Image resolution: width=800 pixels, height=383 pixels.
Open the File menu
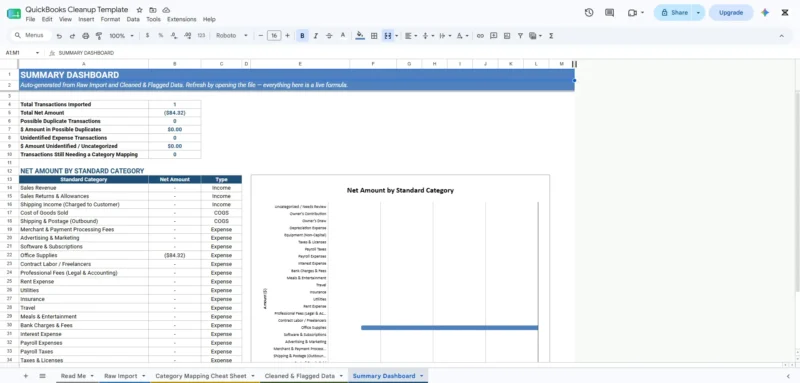click(x=30, y=19)
